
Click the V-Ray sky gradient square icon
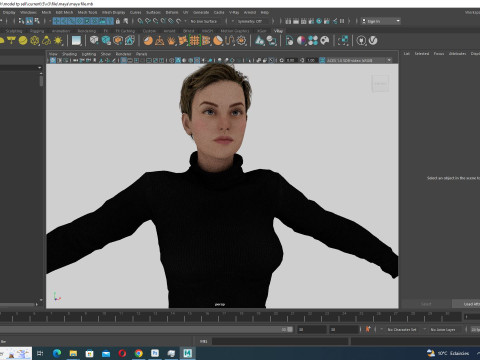point(76,41)
